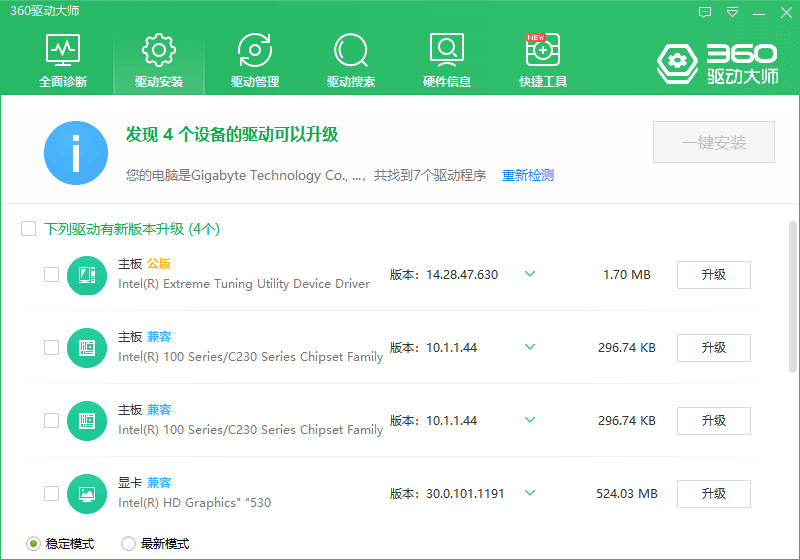Viewport: 800px width, 560px height.
Task: Select the 稳定模式 radio button
Action: [x=33, y=544]
